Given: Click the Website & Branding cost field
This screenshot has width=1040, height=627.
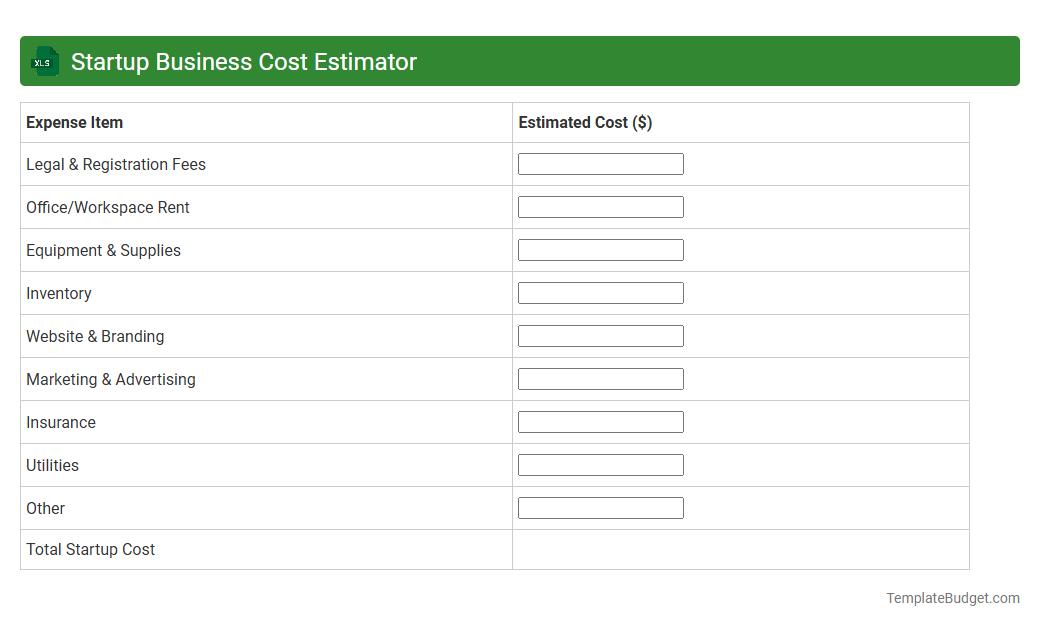Looking at the screenshot, I should pyautogui.click(x=600, y=335).
